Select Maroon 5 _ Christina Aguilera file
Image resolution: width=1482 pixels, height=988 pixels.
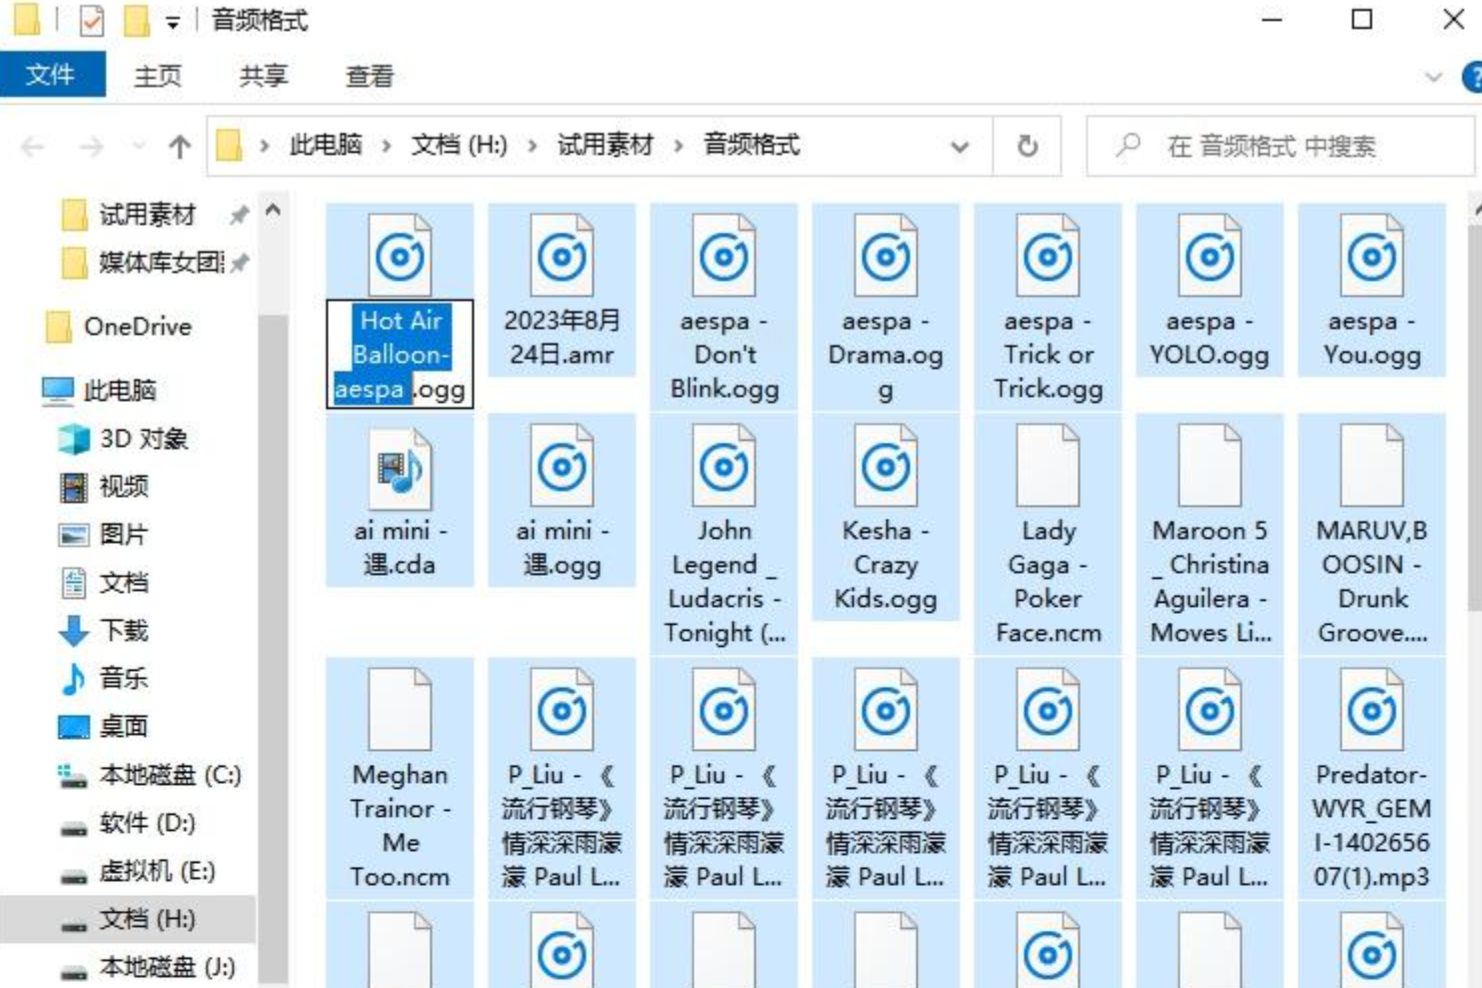click(1210, 534)
